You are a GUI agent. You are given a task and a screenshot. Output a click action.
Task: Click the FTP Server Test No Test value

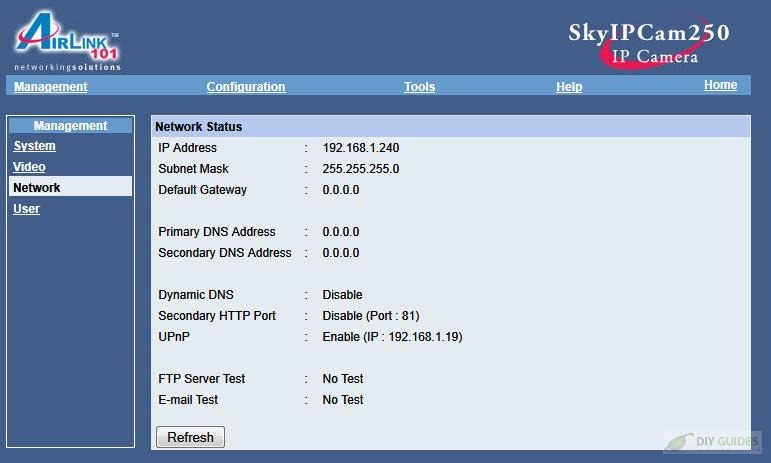click(343, 379)
